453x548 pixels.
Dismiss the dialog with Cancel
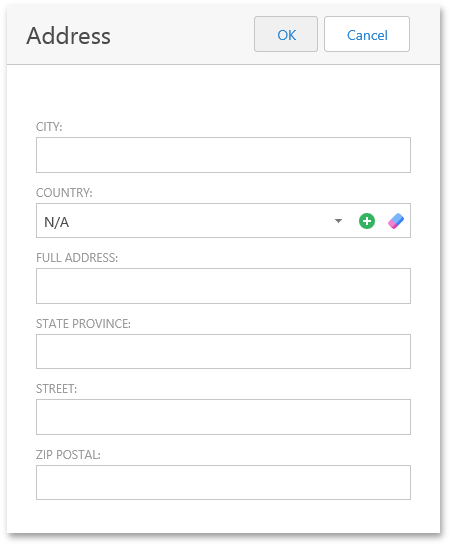[367, 34]
